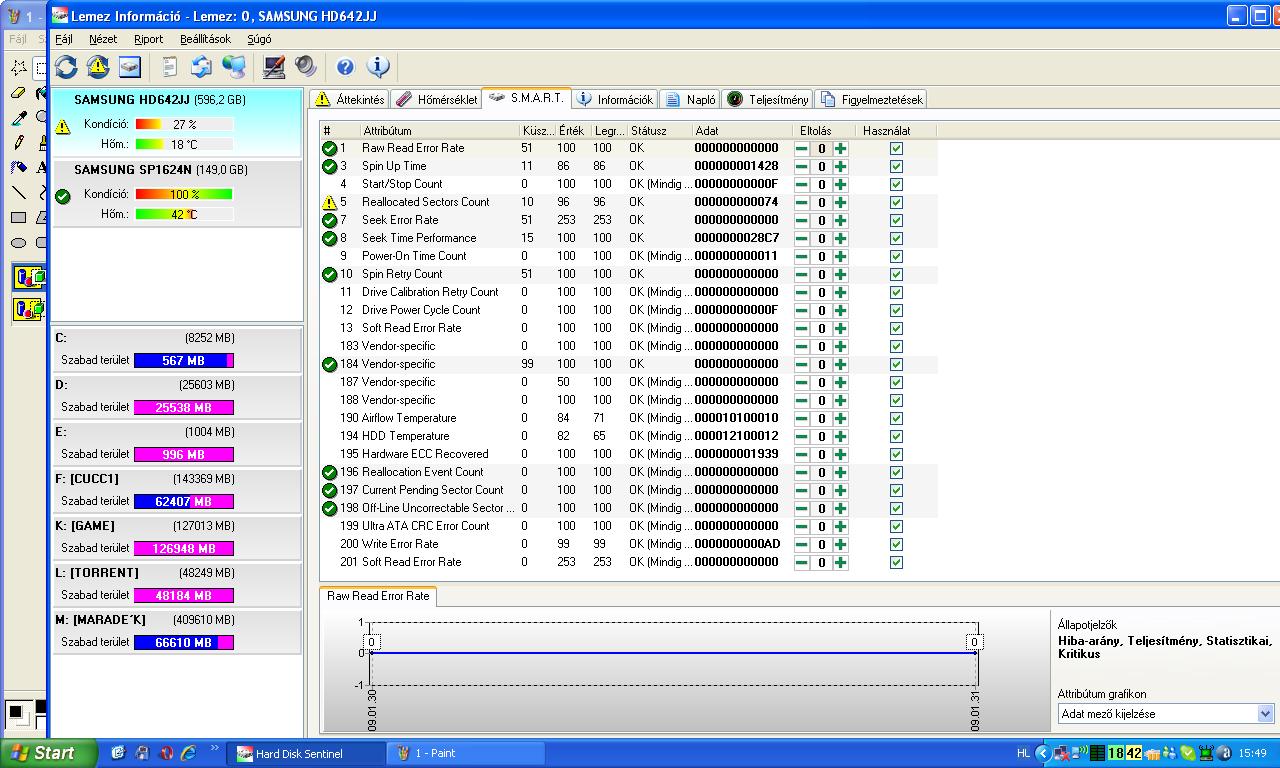Open the Fájl menu in Lemez Információ window

64,39
